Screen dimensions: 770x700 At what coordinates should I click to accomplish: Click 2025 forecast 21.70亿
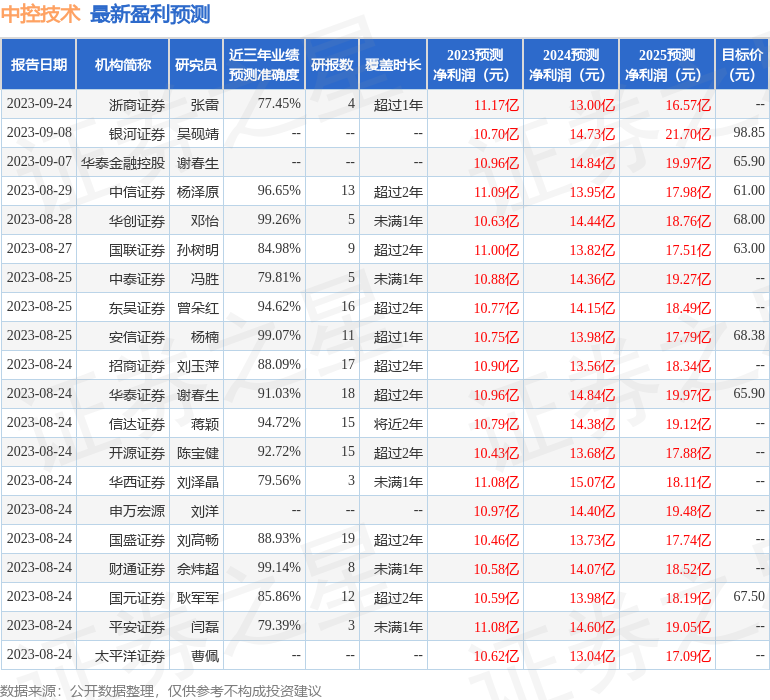pyautogui.click(x=688, y=134)
